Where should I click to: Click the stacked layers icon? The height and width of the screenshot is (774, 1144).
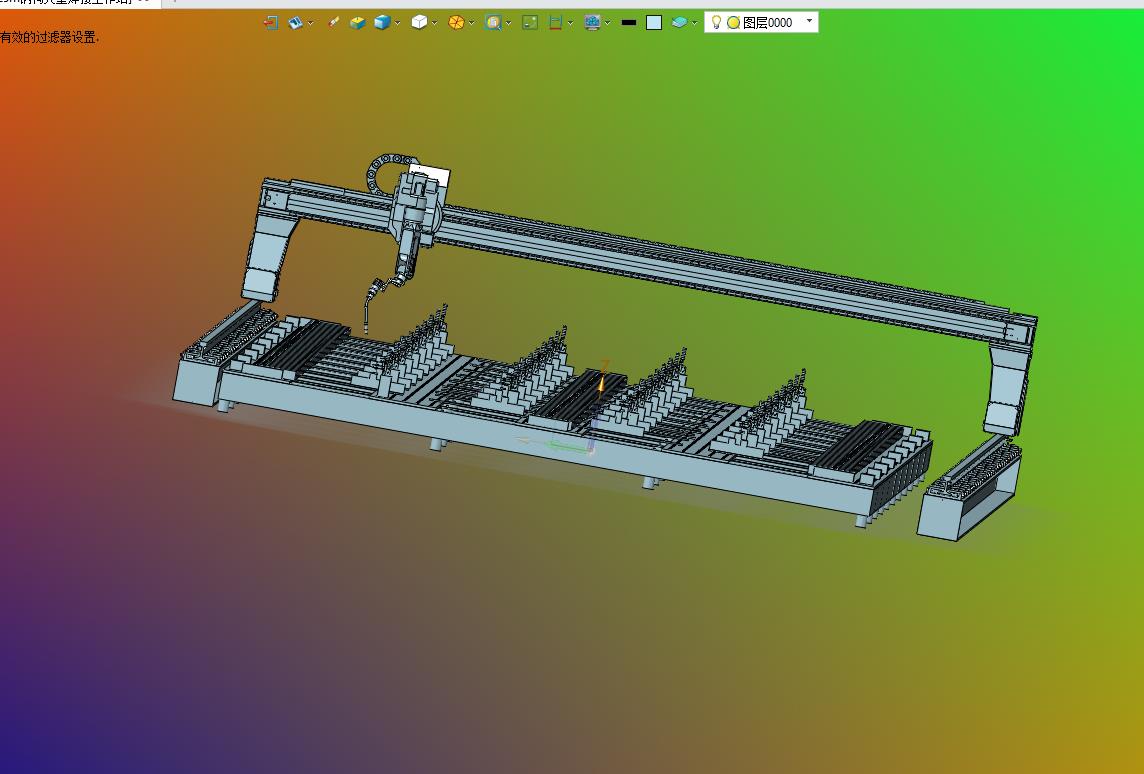679,23
